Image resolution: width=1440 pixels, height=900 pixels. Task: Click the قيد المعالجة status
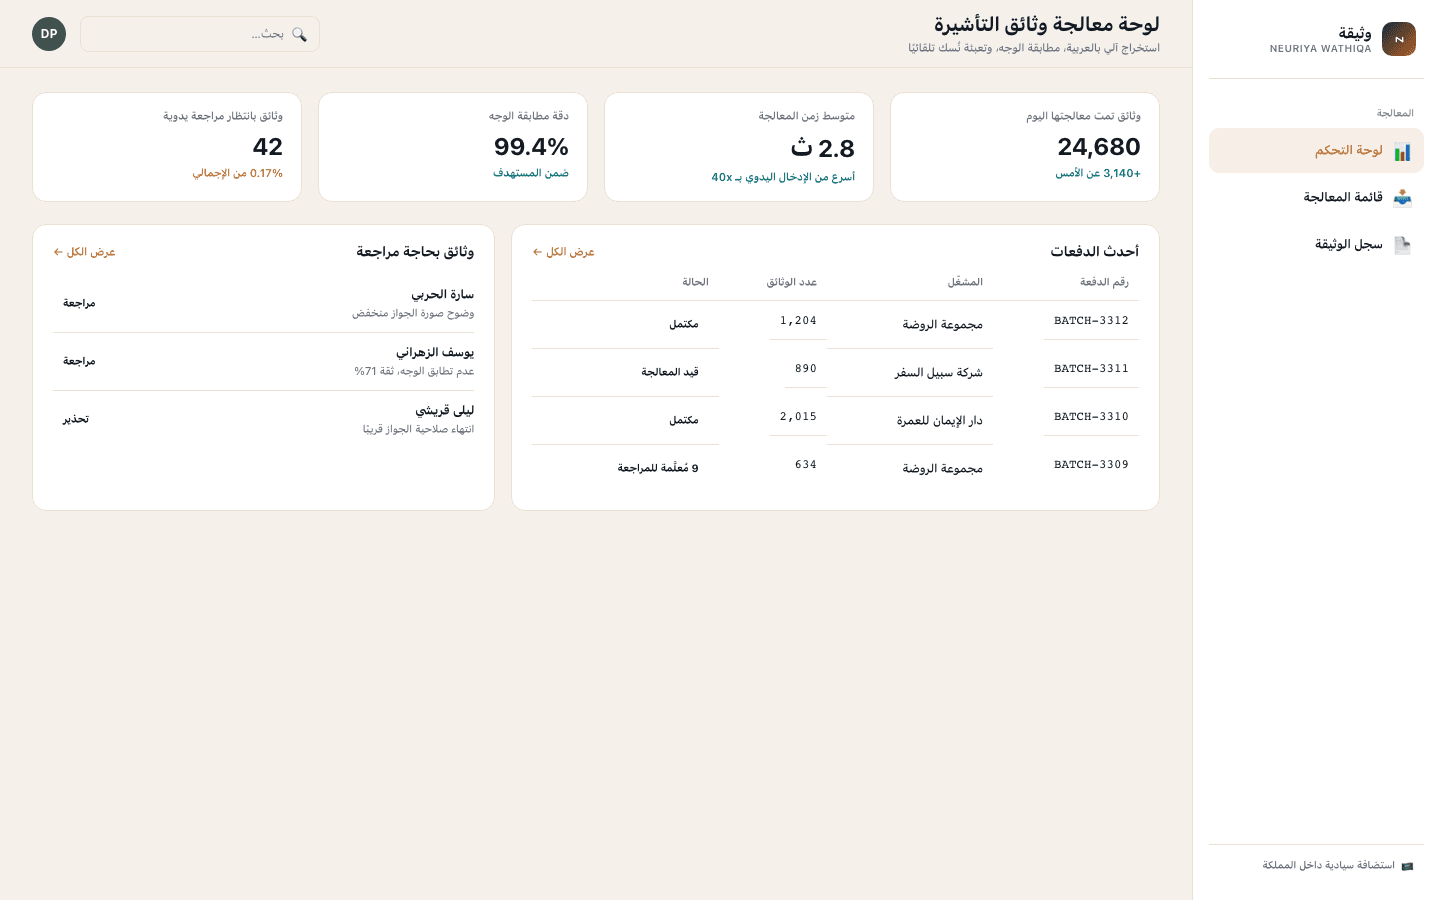[x=670, y=372]
